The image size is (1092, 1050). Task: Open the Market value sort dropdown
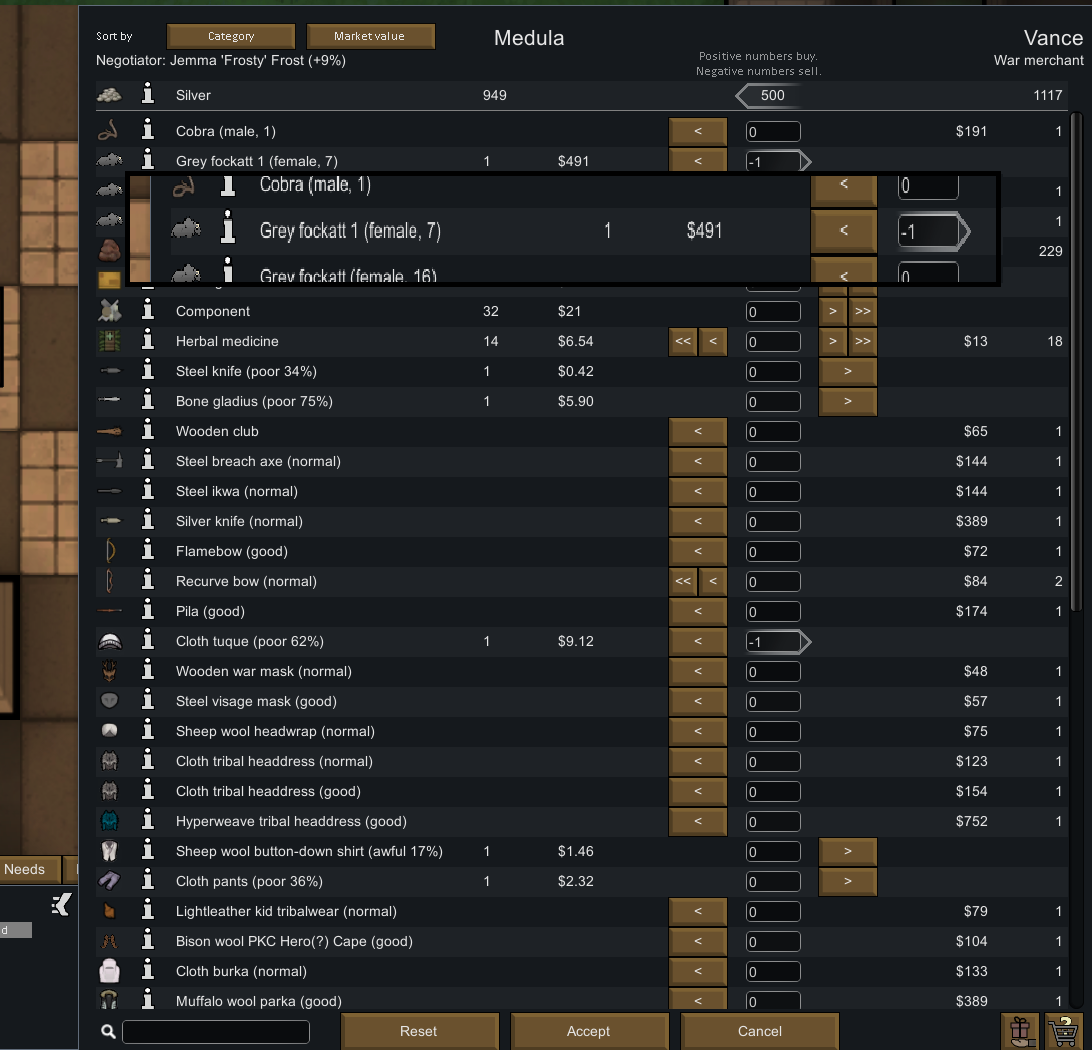pos(370,36)
